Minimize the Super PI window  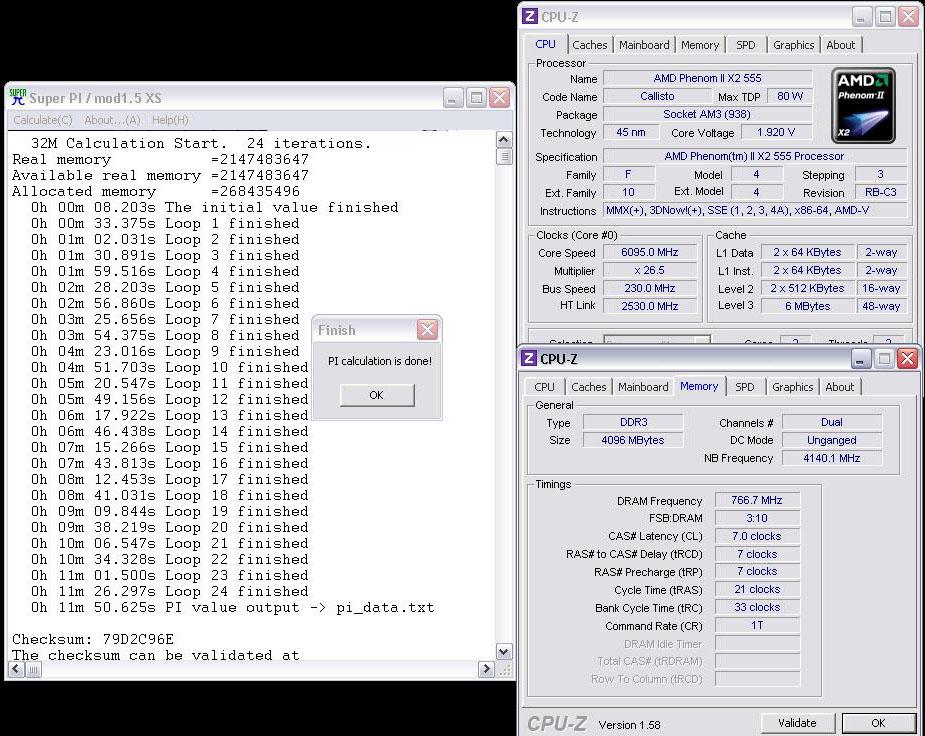(x=453, y=97)
